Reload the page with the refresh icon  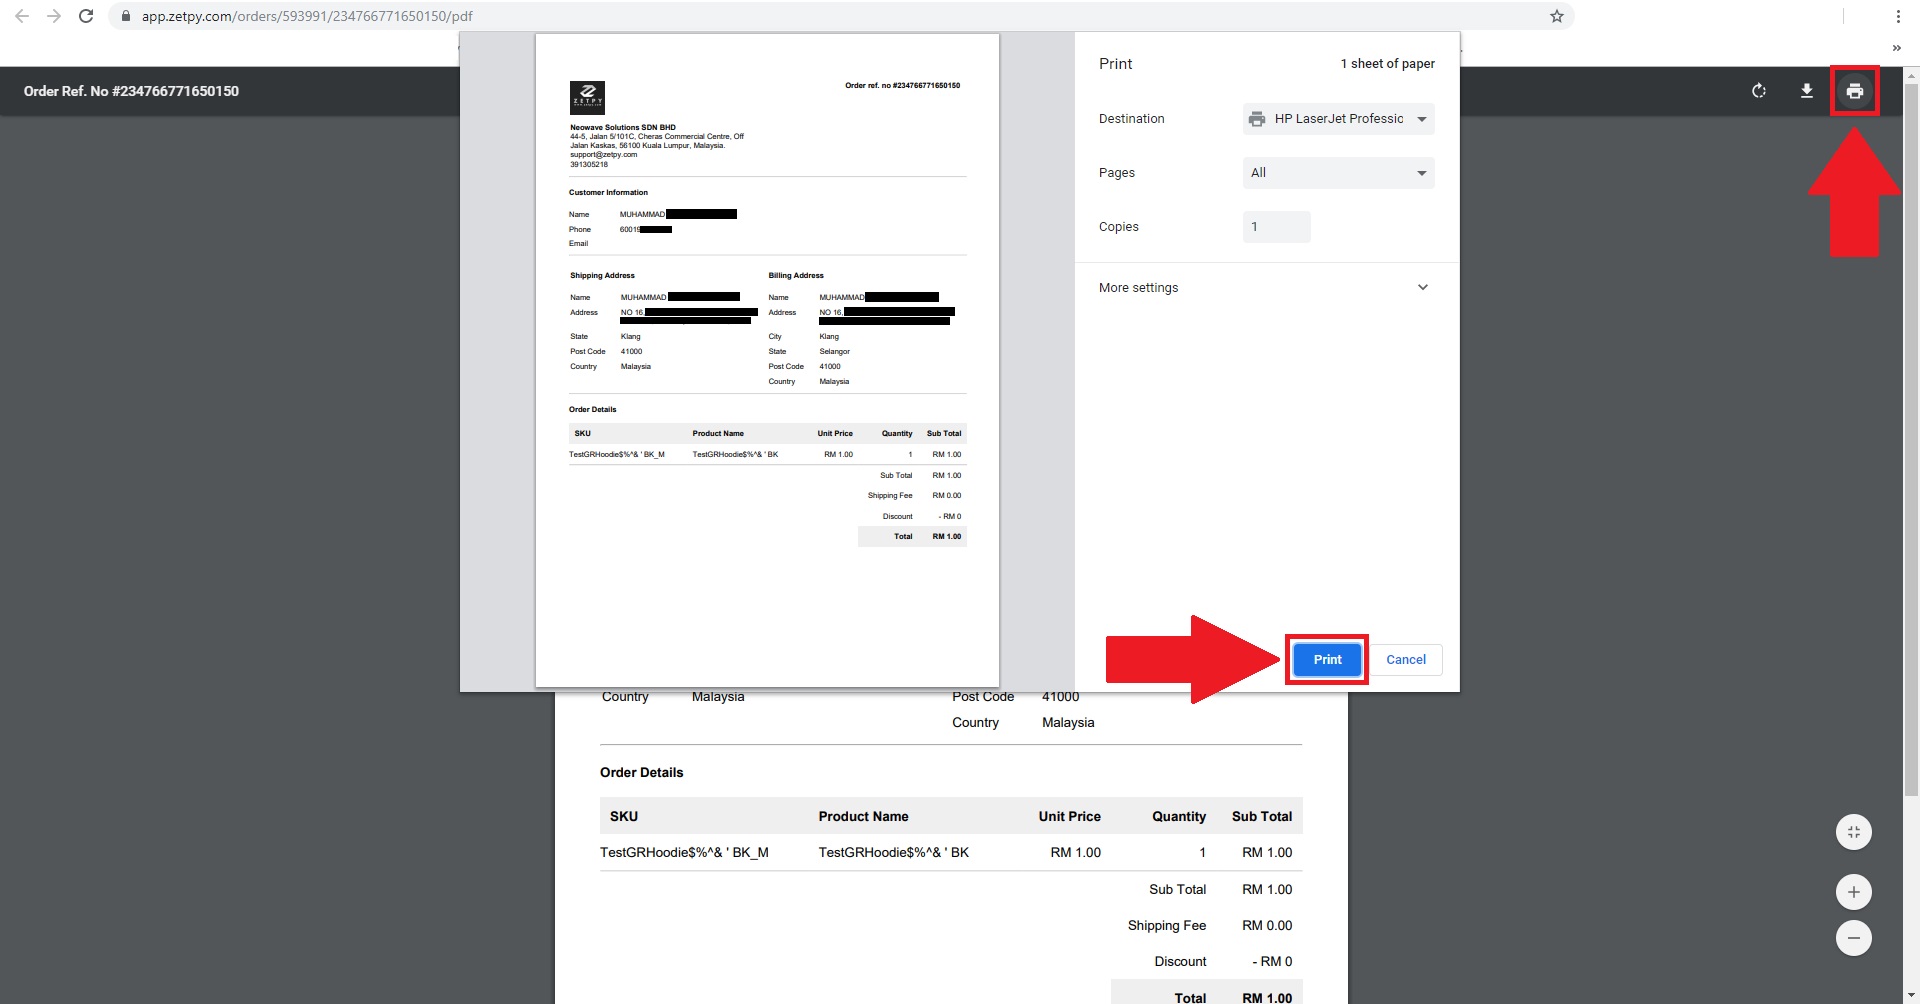tap(86, 16)
